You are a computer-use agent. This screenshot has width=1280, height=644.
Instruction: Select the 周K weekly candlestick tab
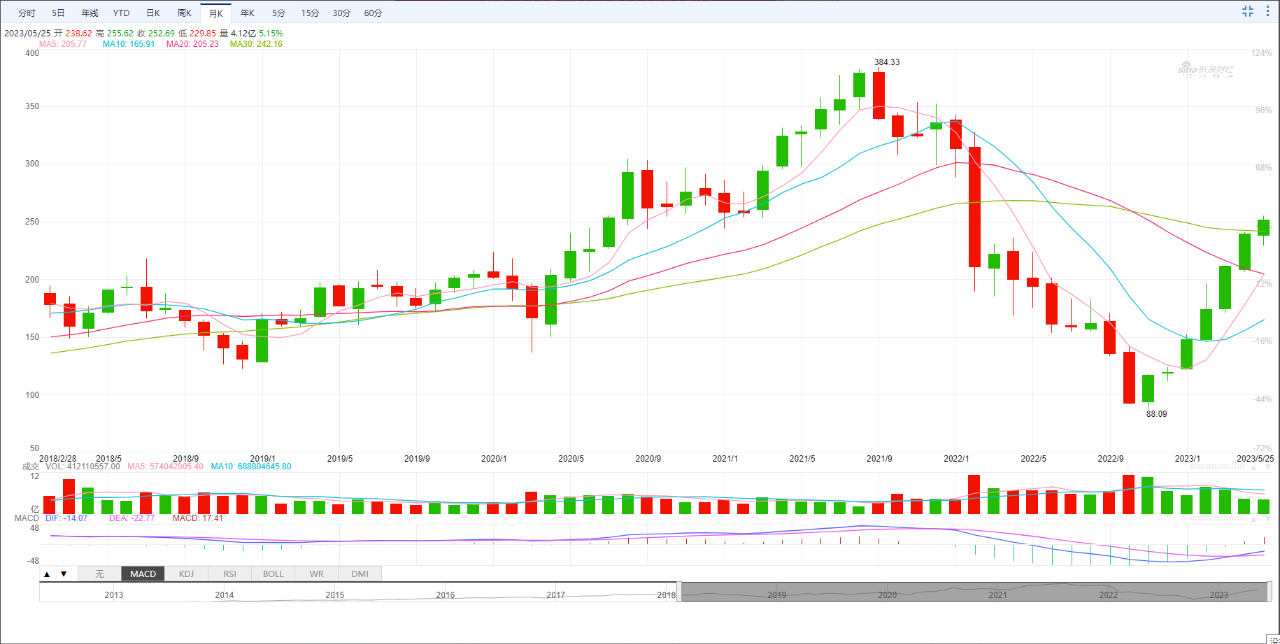[184, 13]
